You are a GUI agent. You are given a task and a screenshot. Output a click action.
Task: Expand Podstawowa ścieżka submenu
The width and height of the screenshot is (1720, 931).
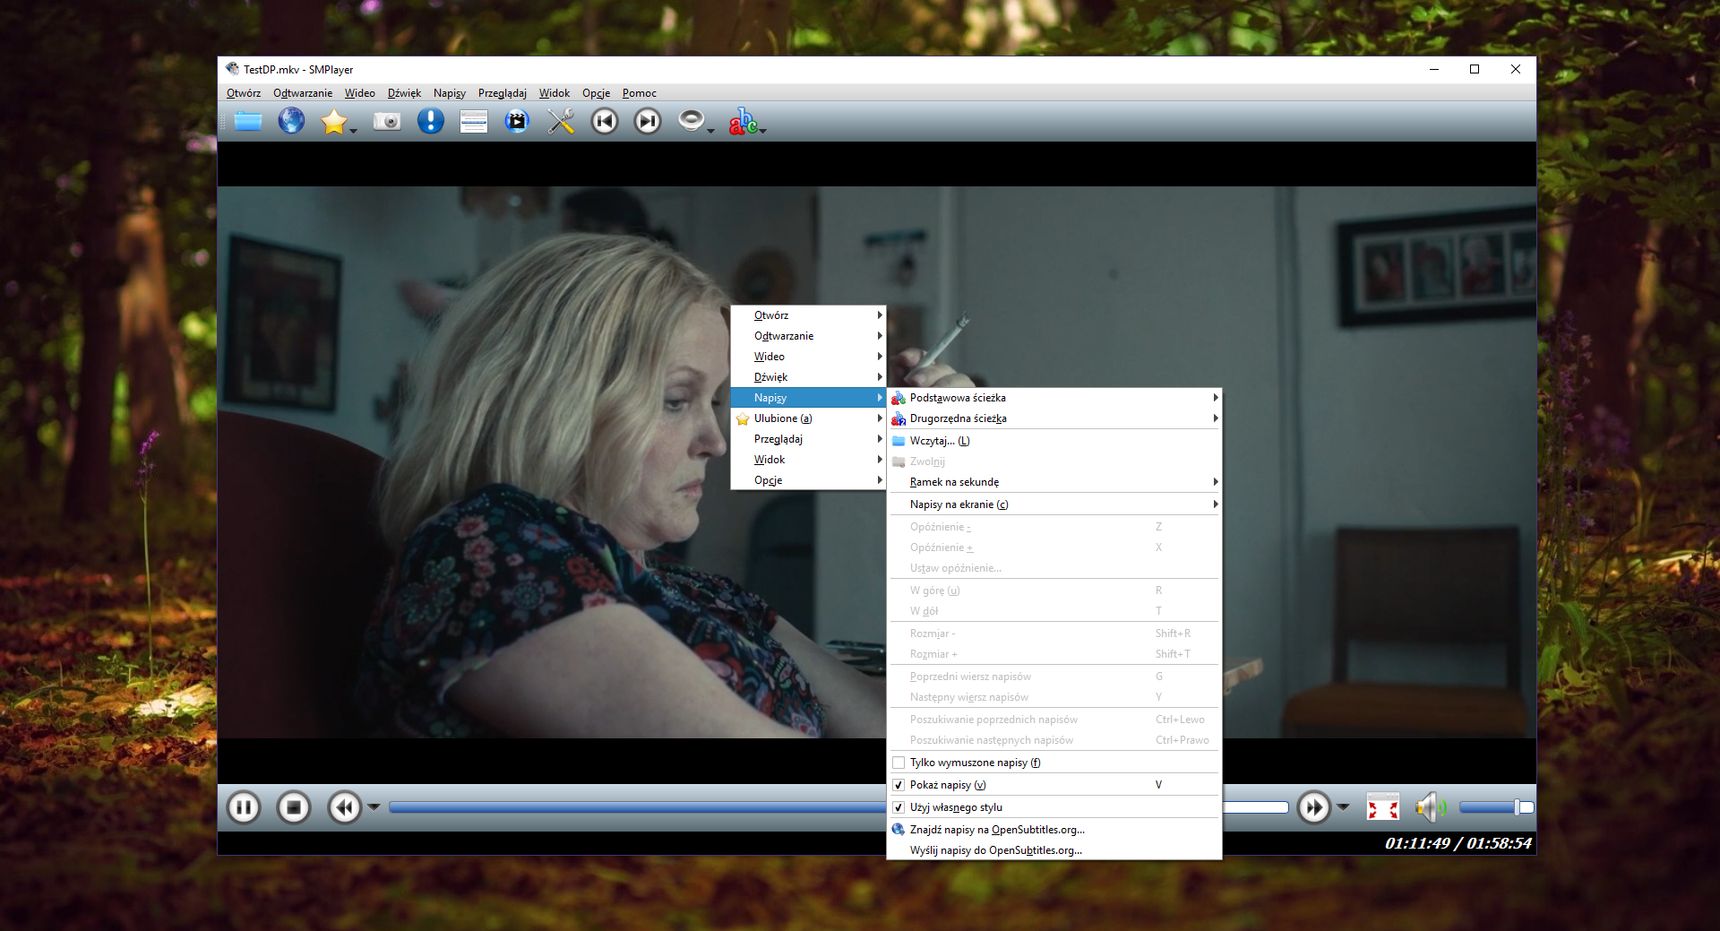[x=1215, y=398]
